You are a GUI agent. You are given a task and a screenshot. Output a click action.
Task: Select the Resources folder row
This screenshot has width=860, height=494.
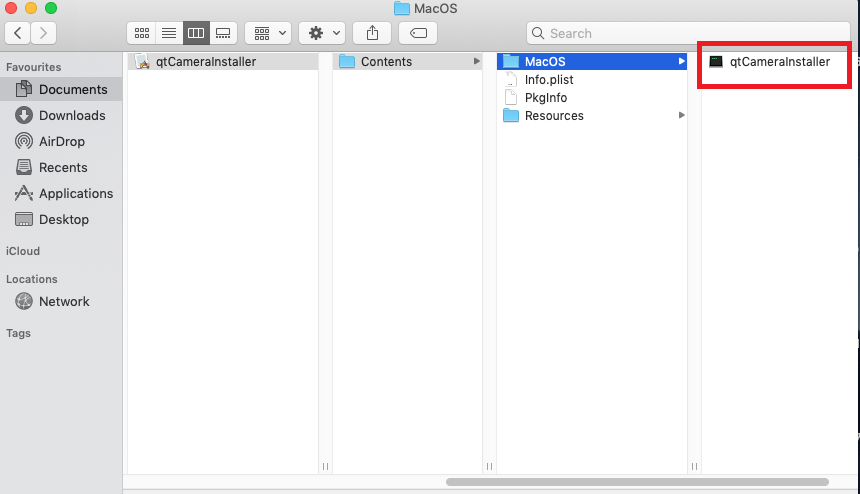(592, 116)
